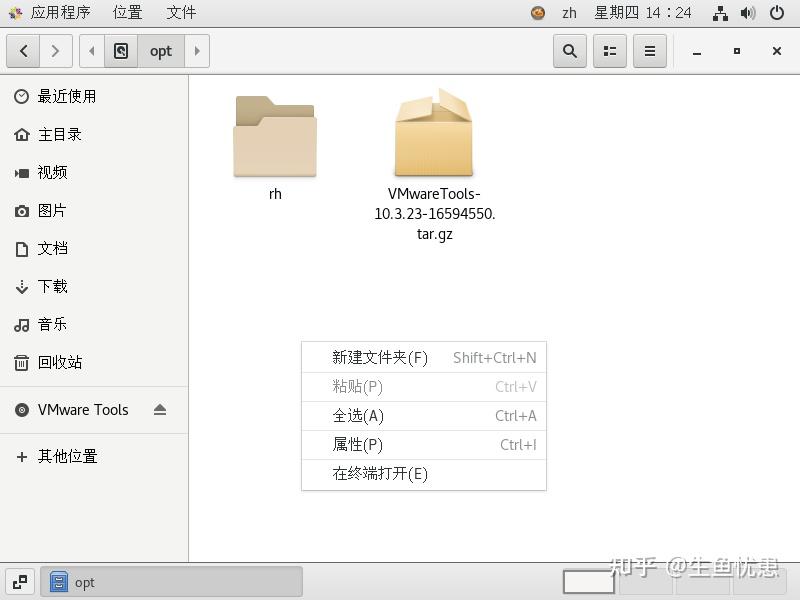
Task: Open Downloads (下载) sidebar entry
Action: click(x=94, y=286)
